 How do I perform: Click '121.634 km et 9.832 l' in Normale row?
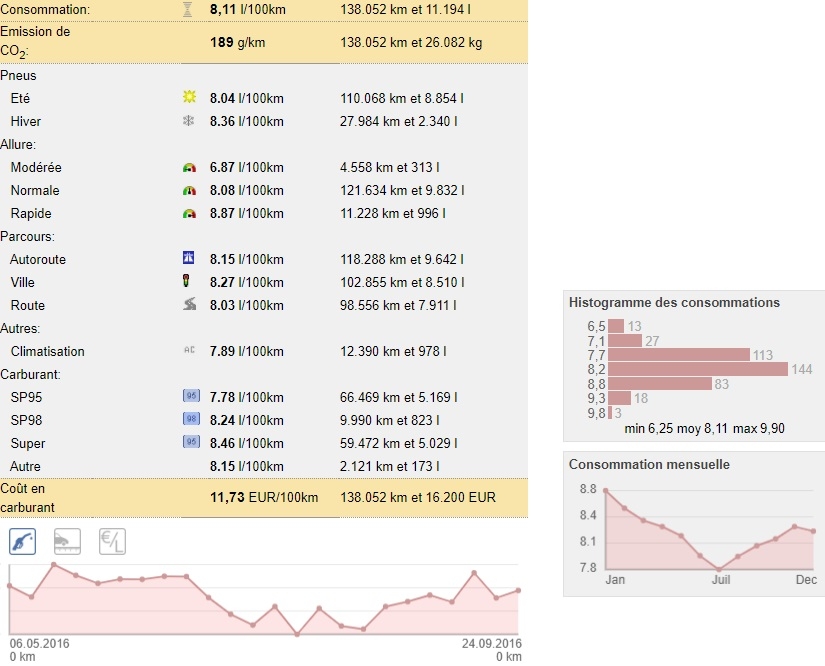point(402,190)
